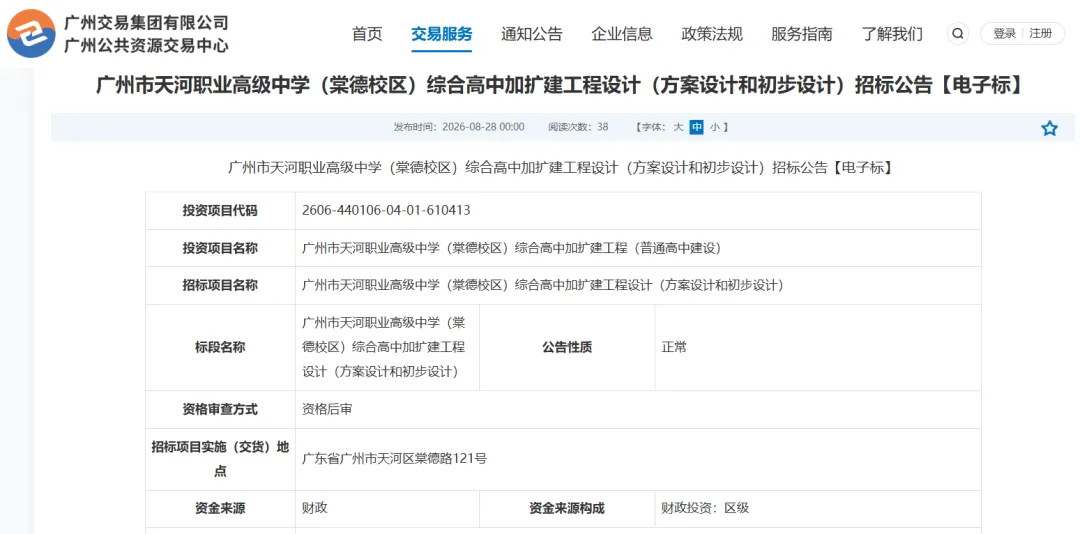This screenshot has height=534, width=1080.
Task: Open the 服务指南 menu
Action: 802,34
